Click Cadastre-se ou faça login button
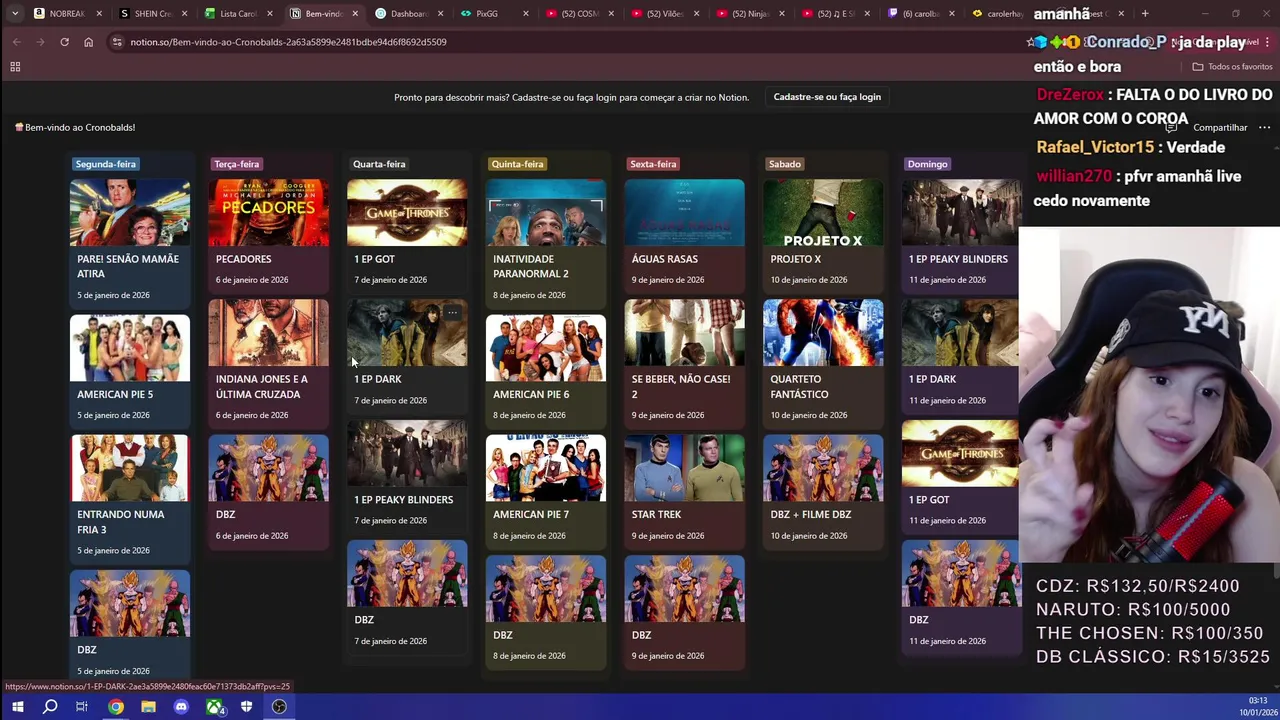Viewport: 1280px width, 720px height. (827, 97)
